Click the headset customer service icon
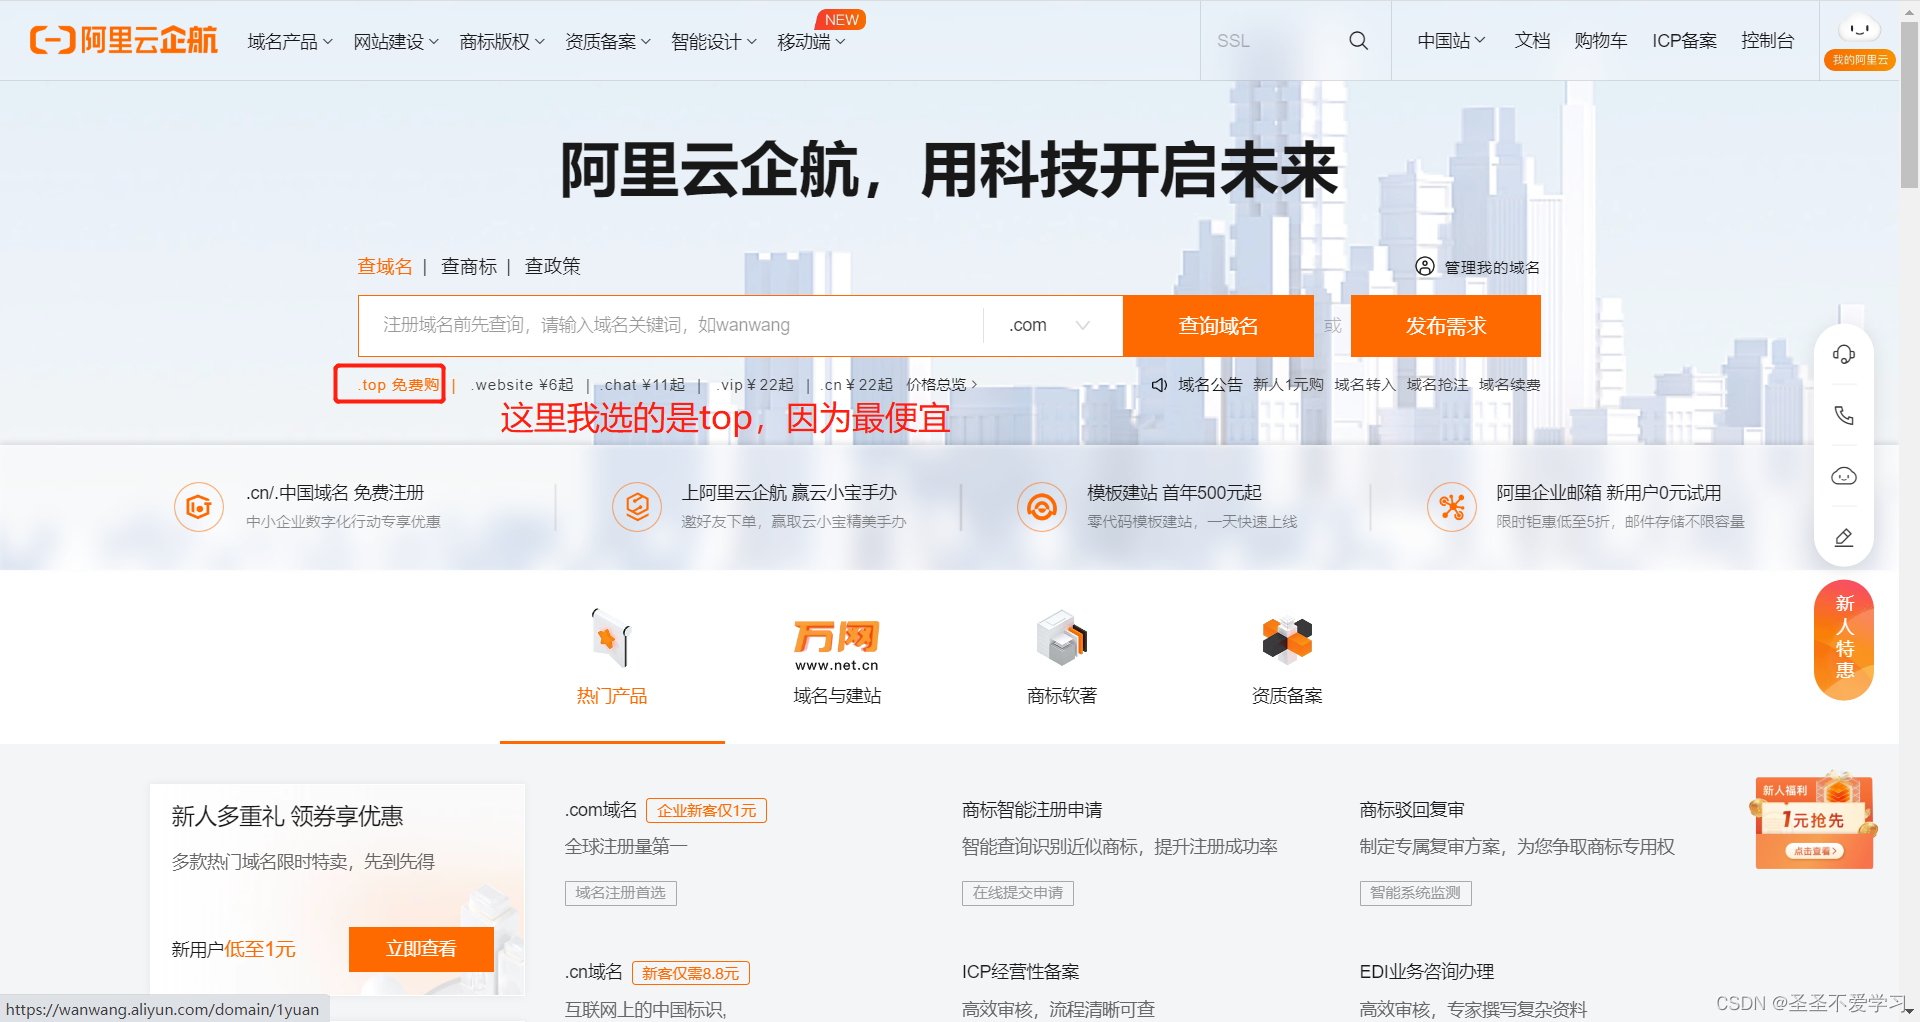 [1844, 354]
